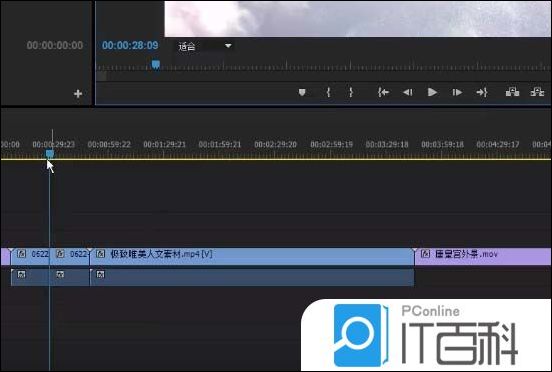
Task: Click program timecode 00:00:28:09
Action: (x=130, y=45)
